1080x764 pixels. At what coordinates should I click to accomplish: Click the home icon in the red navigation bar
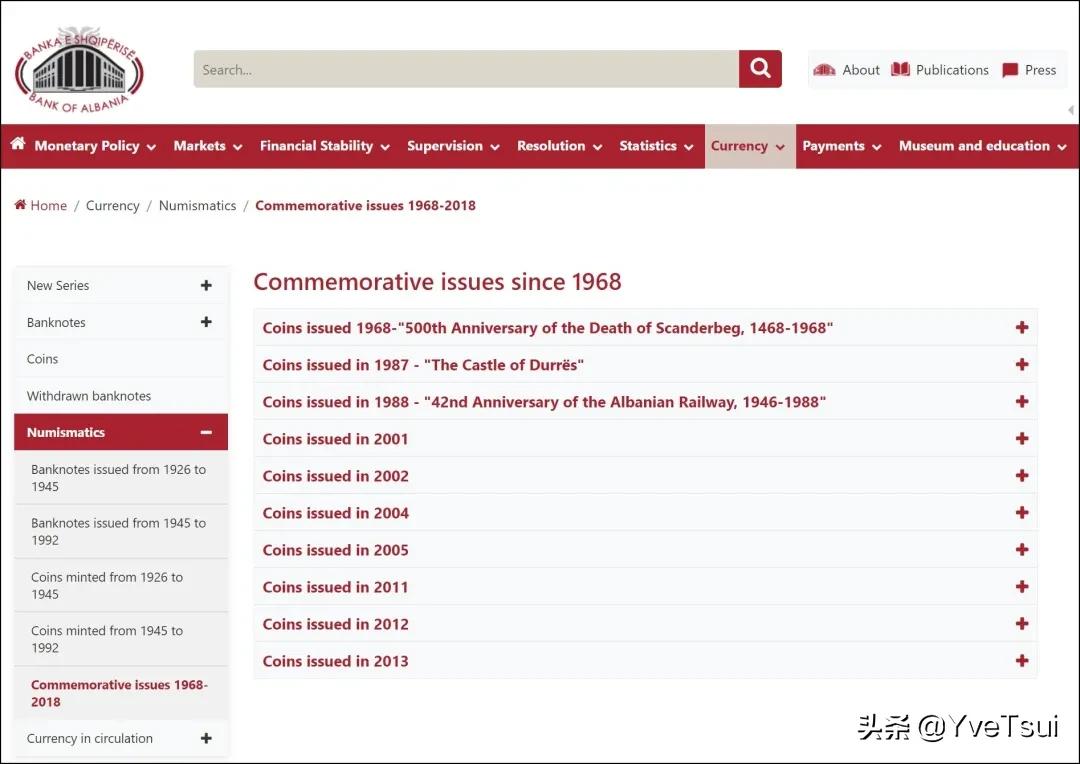(x=18, y=143)
